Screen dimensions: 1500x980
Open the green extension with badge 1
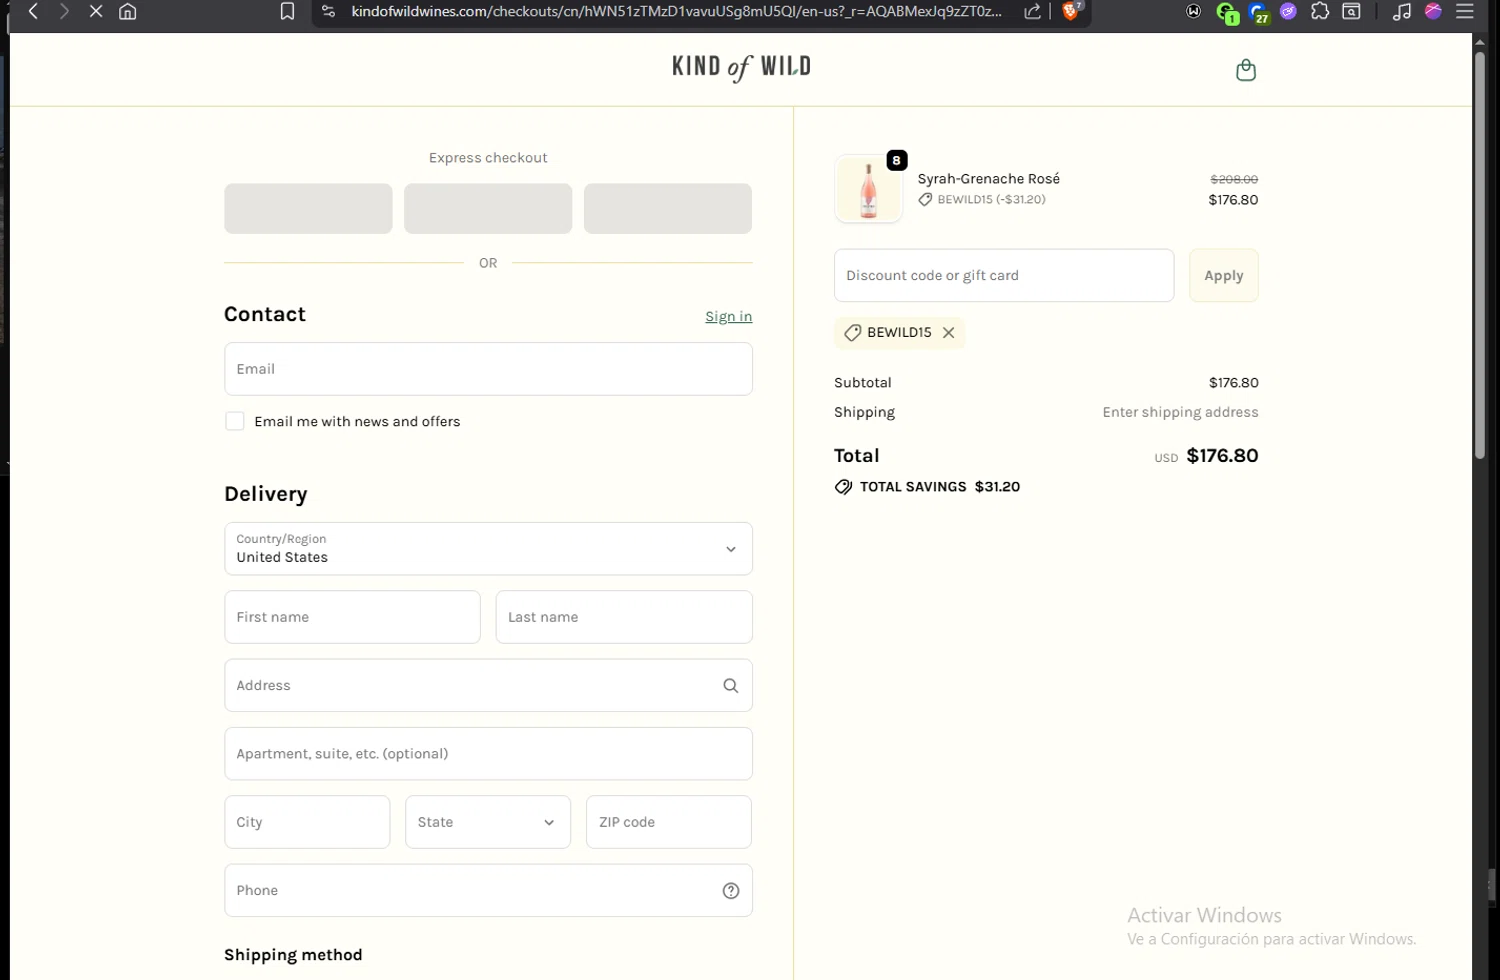(x=1227, y=12)
